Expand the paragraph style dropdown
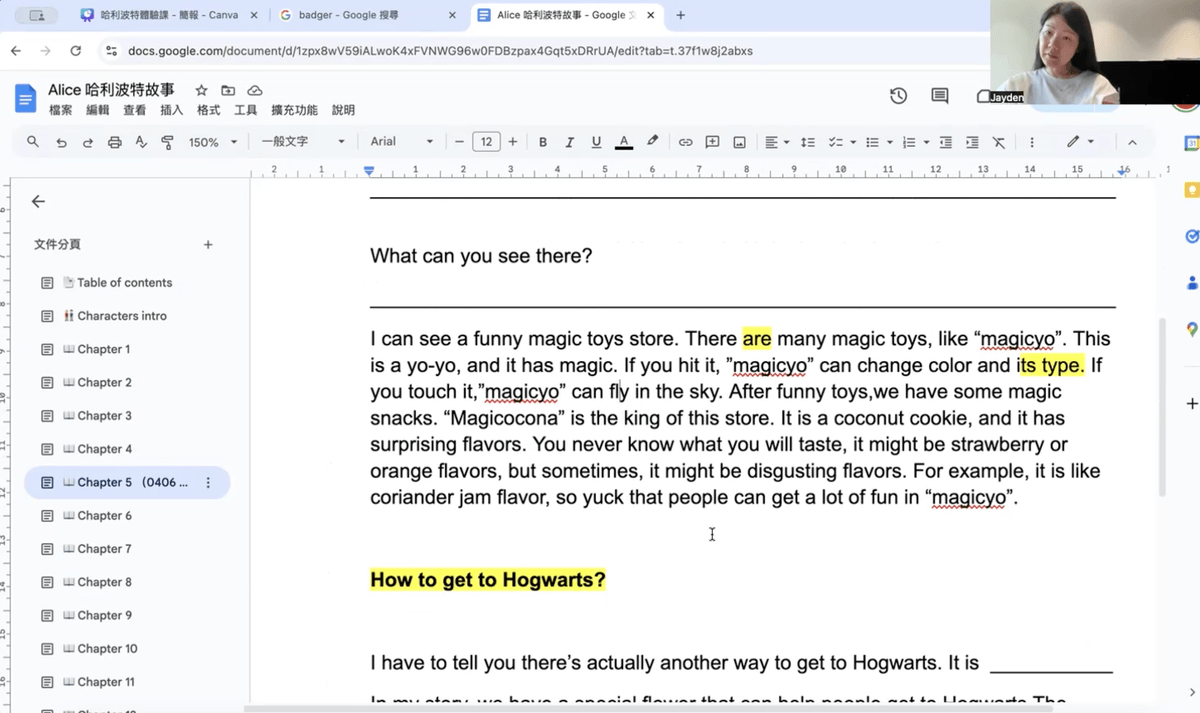The width and height of the screenshot is (1200, 713). click(302, 142)
